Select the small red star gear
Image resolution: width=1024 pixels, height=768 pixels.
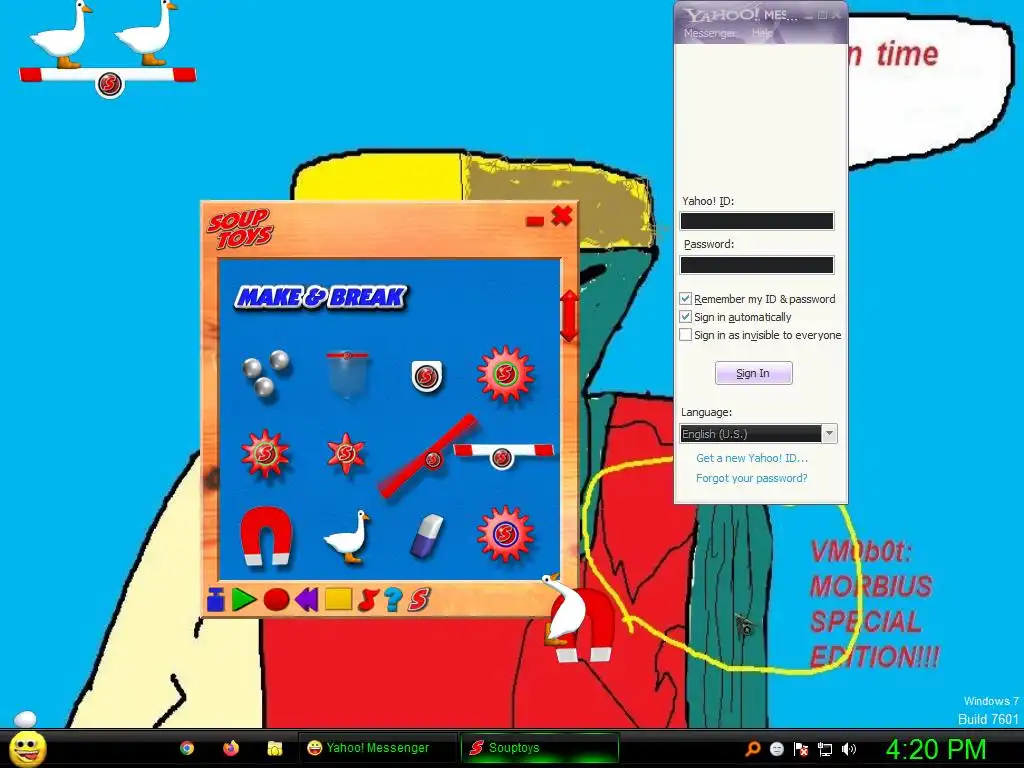pos(346,453)
